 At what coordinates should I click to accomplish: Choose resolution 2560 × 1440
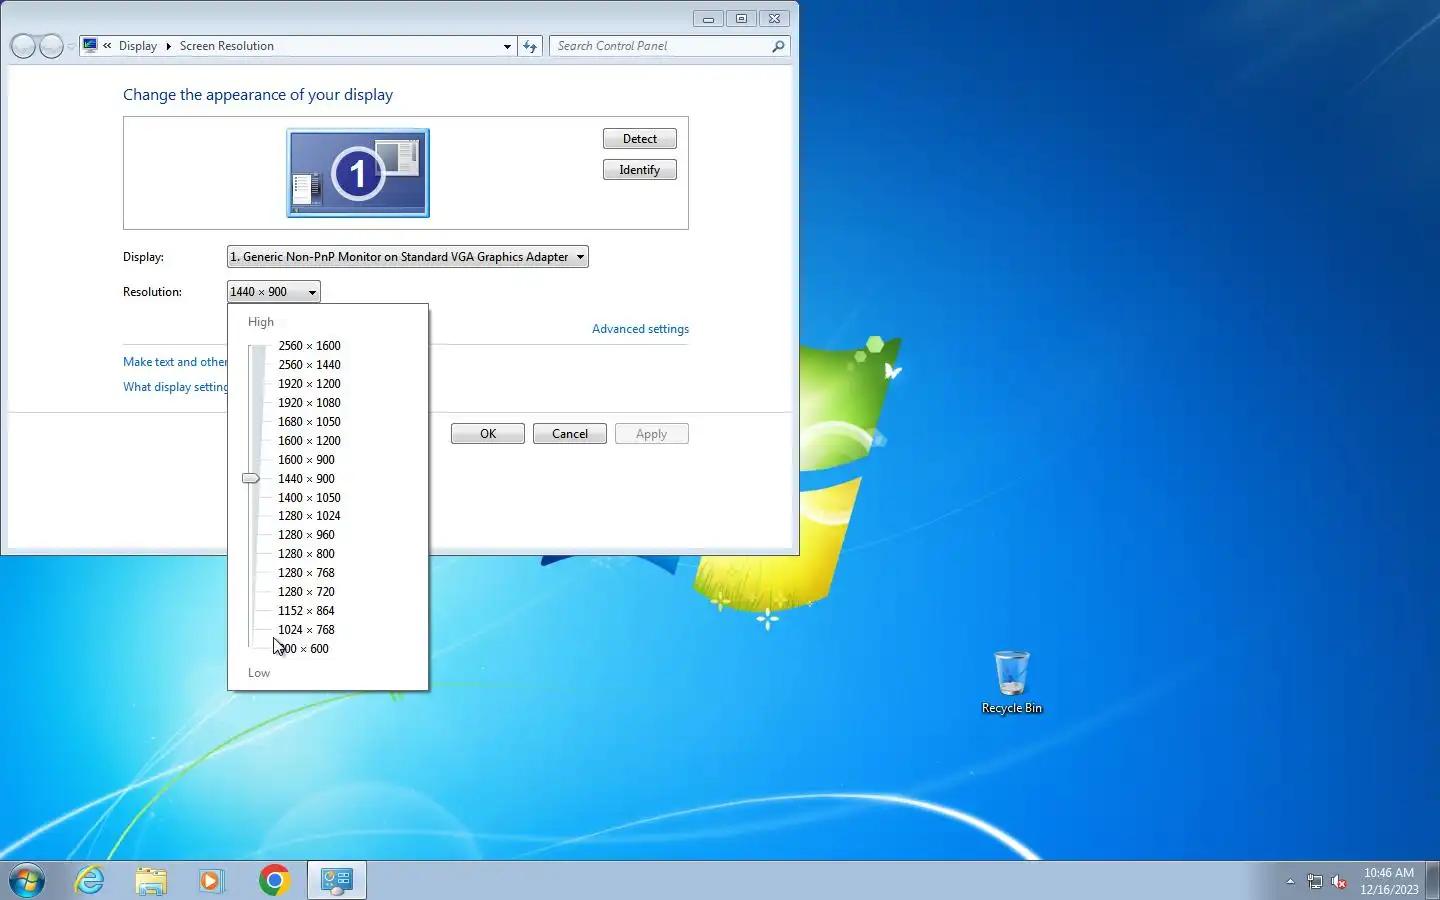pos(309,365)
